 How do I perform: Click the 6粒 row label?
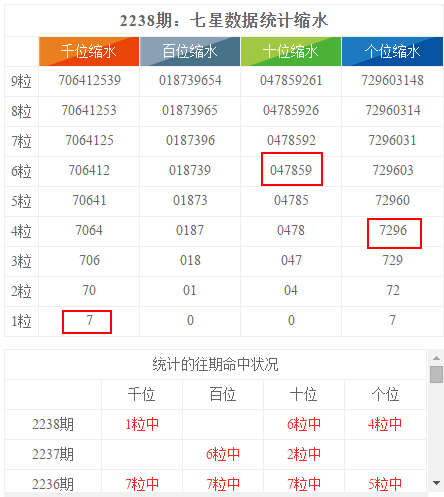(21, 171)
